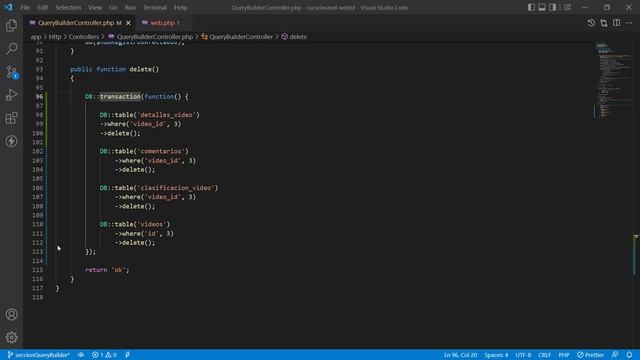Image resolution: width=640 pixels, height=360 pixels.
Task: Click Ln 96, Col 20 indicator
Action: [x=460, y=355]
